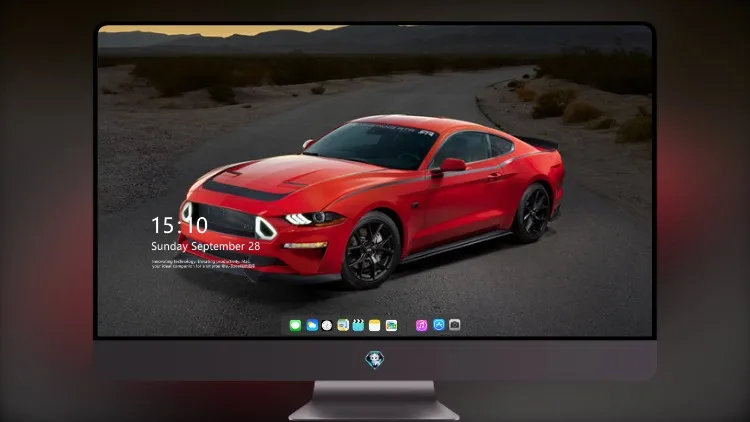Click the small quote text under date
The height and width of the screenshot is (422, 750).
(203, 264)
